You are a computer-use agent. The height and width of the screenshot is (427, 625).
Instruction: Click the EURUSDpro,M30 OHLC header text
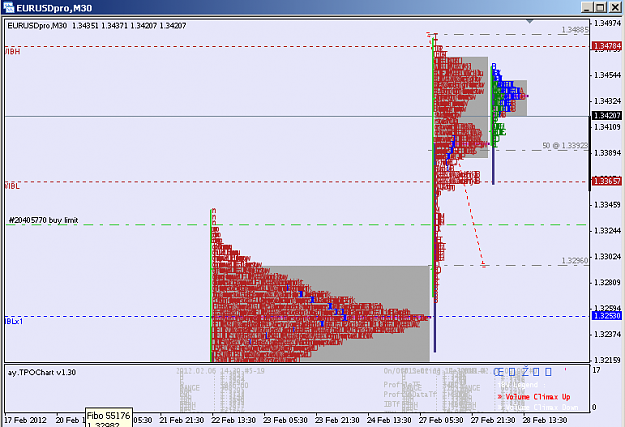[x=97, y=26]
